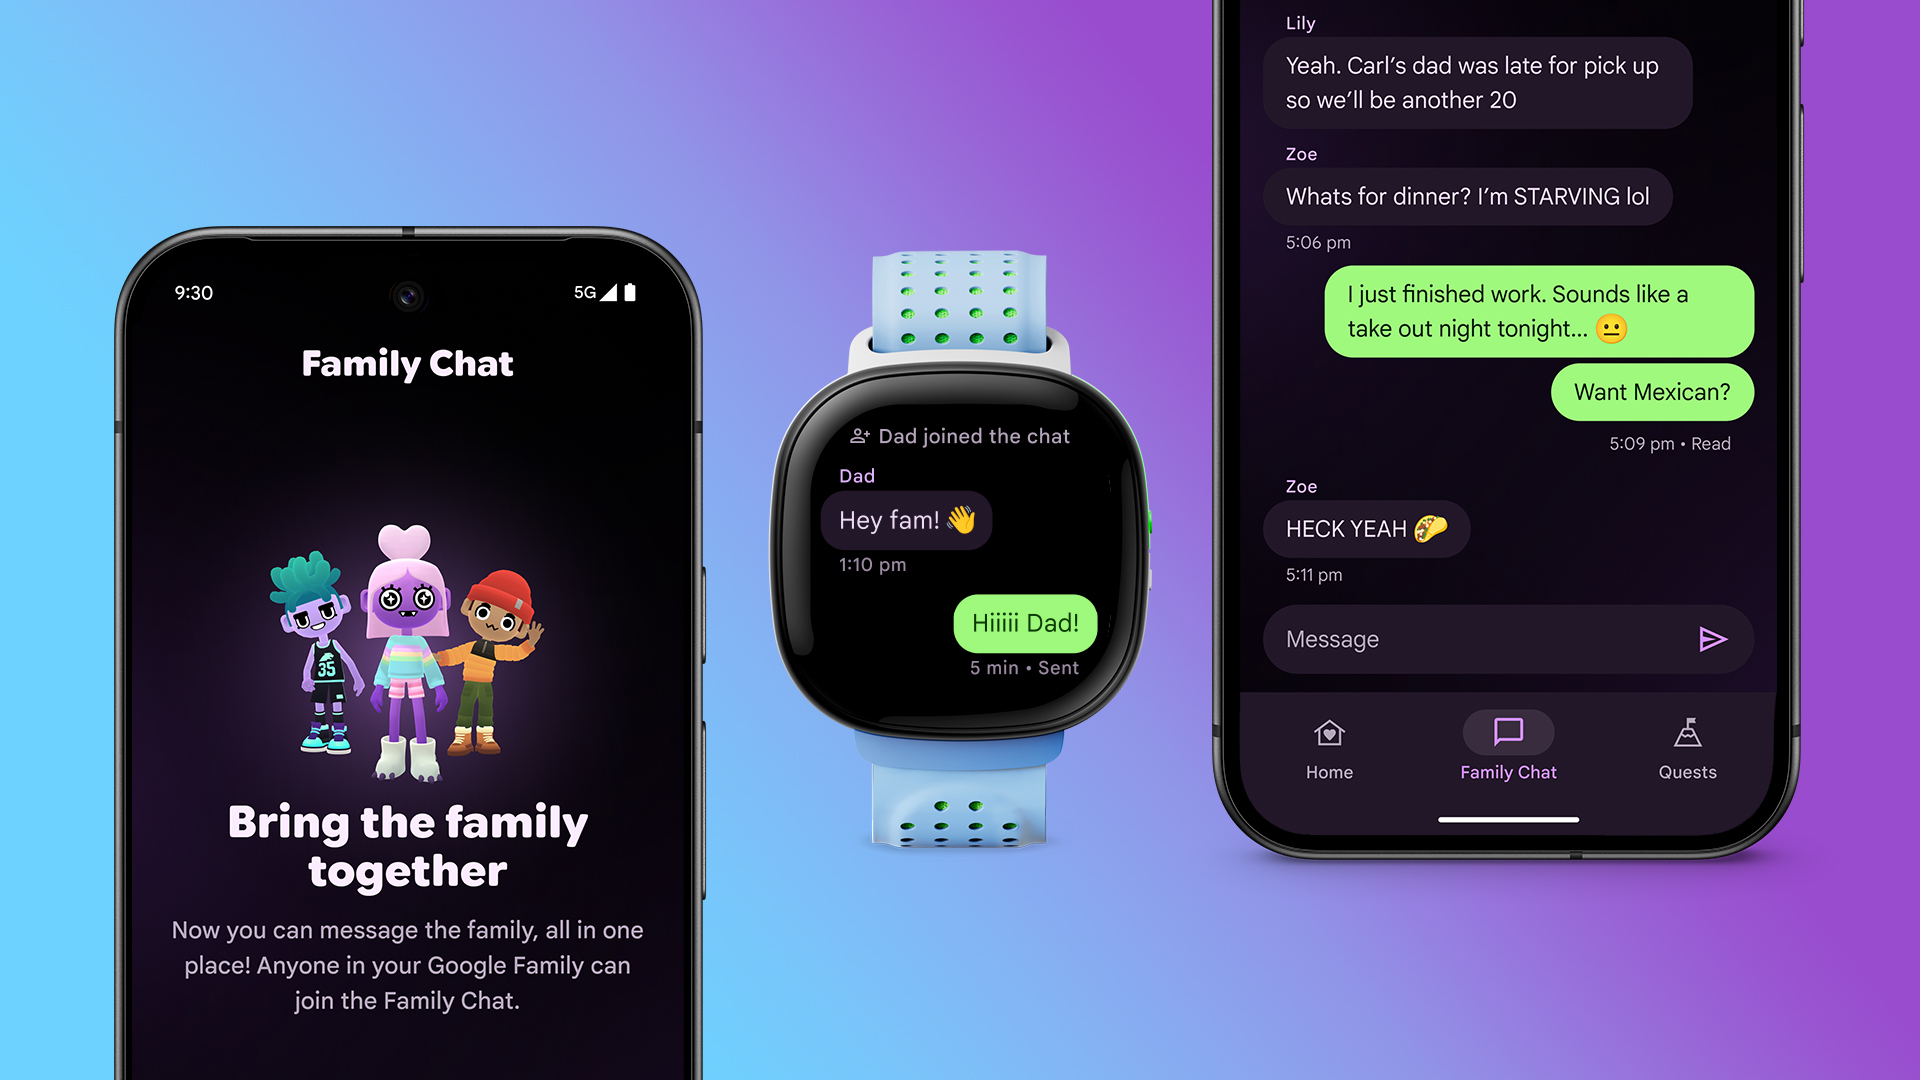The width and height of the screenshot is (1920, 1080).
Task: Click the Home navigation icon
Action: coord(1329,735)
